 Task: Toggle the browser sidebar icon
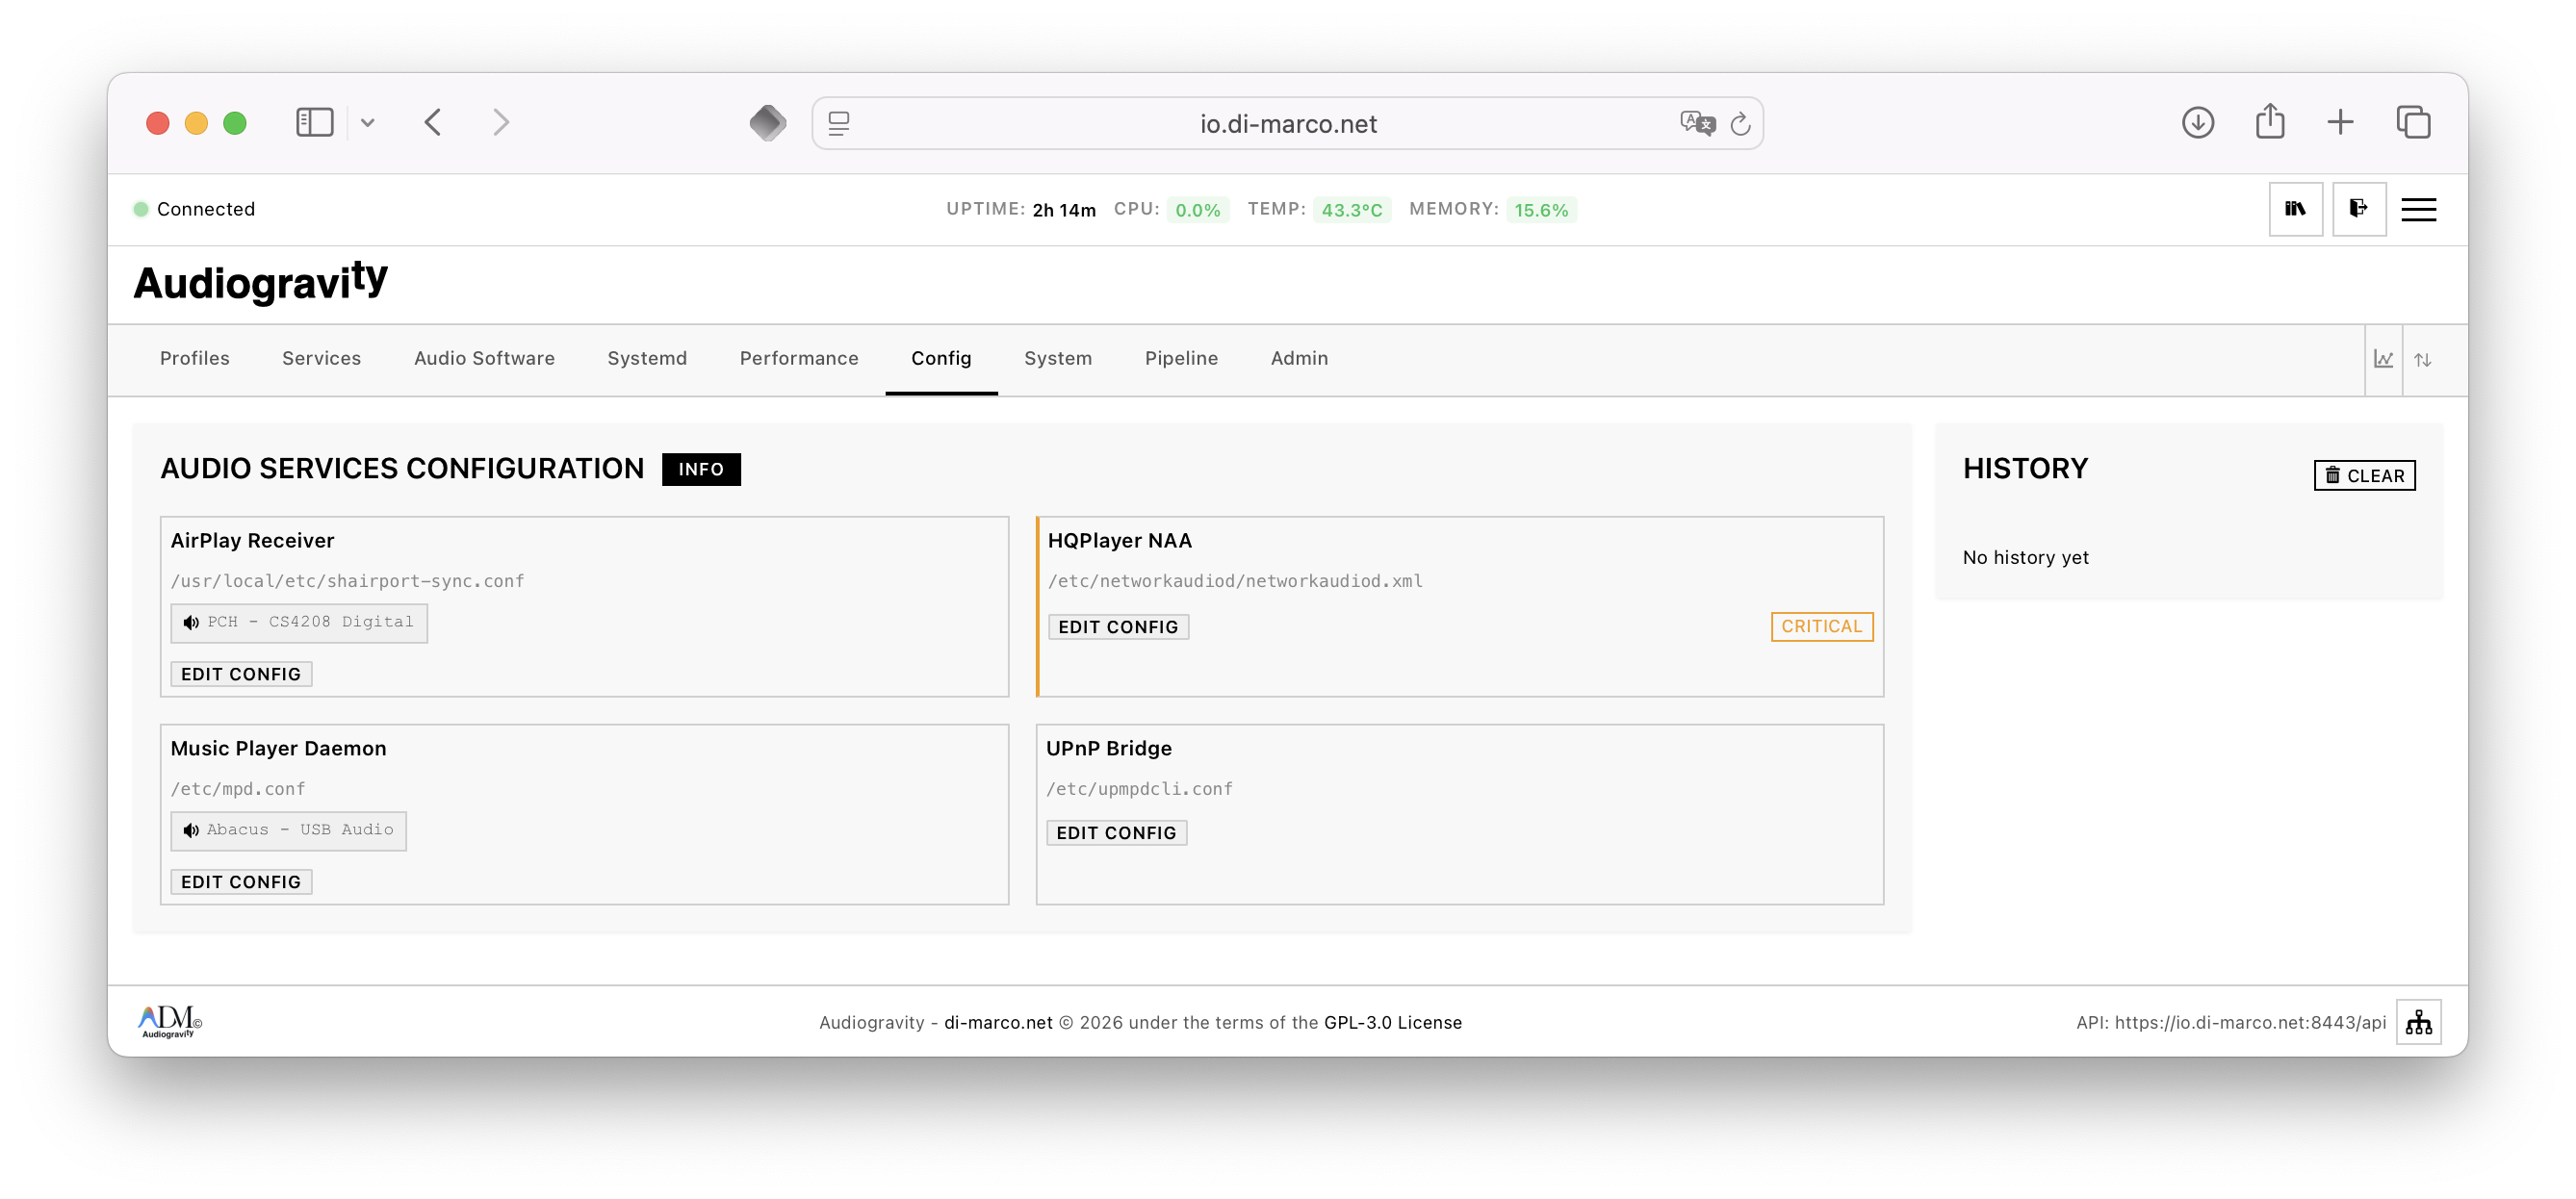pos(314,121)
